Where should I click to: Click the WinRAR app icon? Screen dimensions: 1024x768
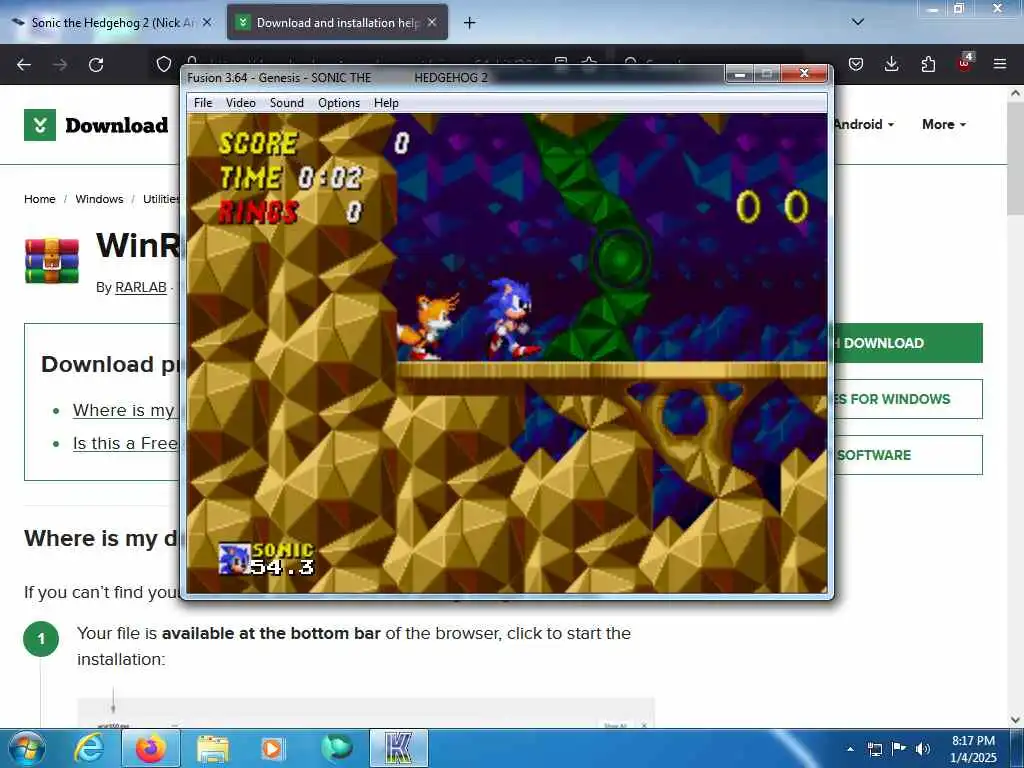click(x=52, y=261)
